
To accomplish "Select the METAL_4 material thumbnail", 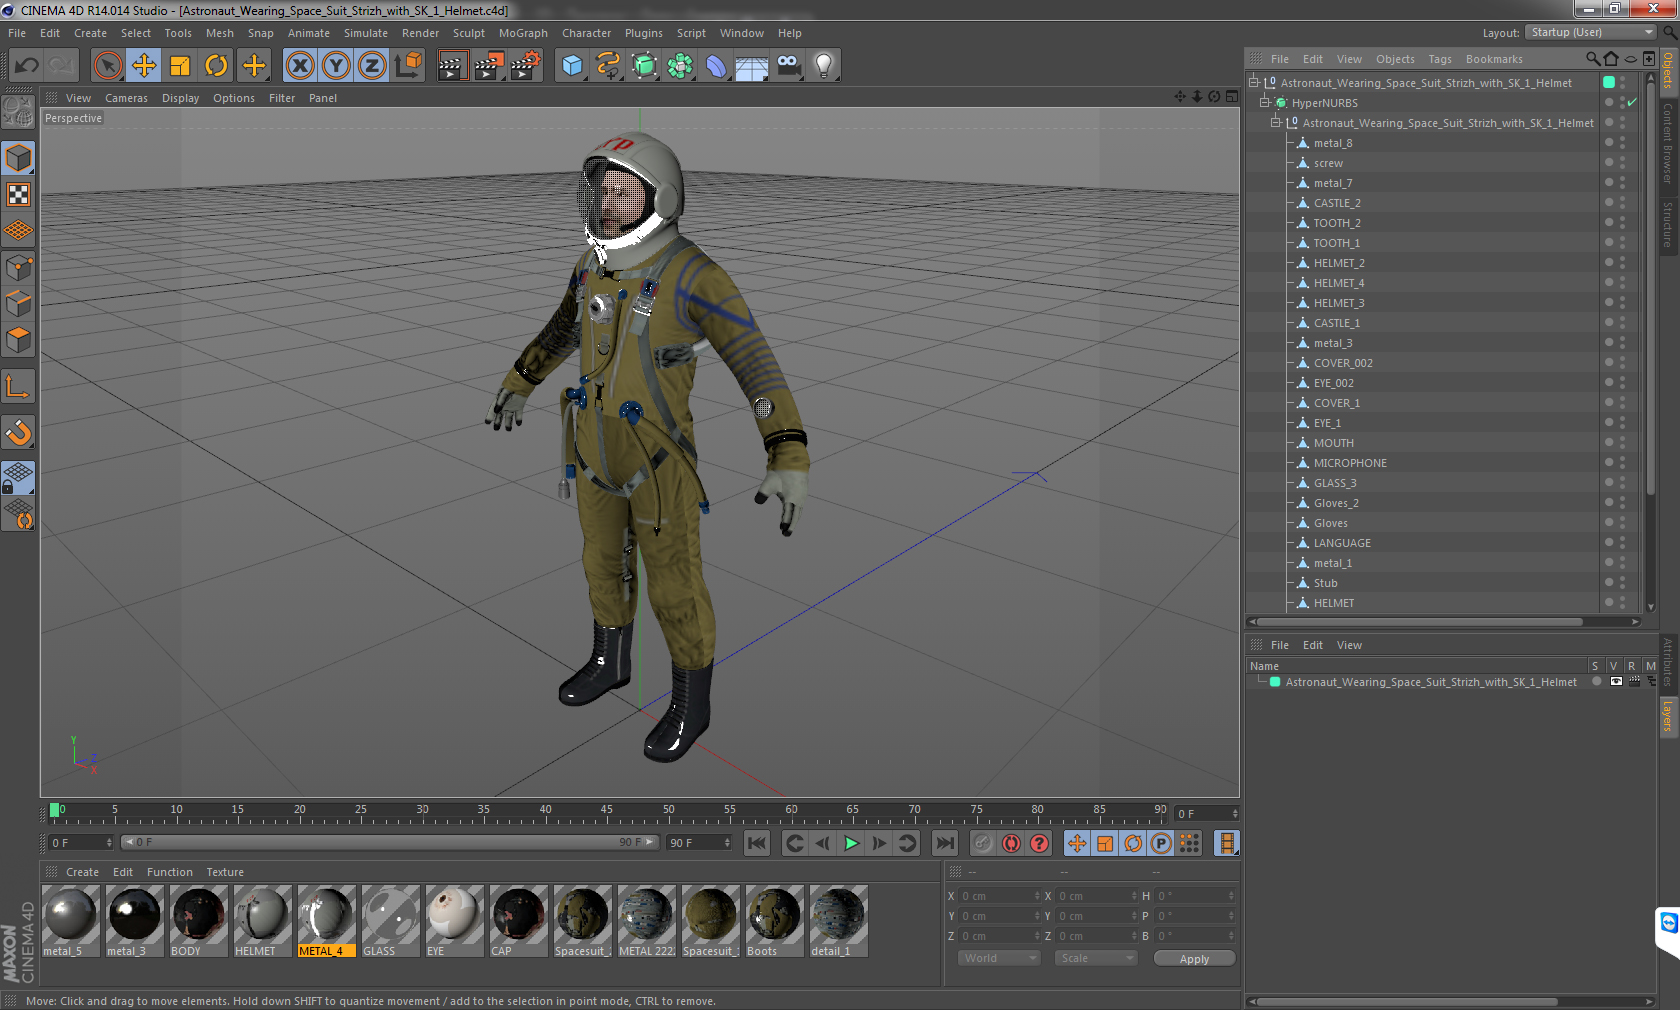I will [x=326, y=921].
